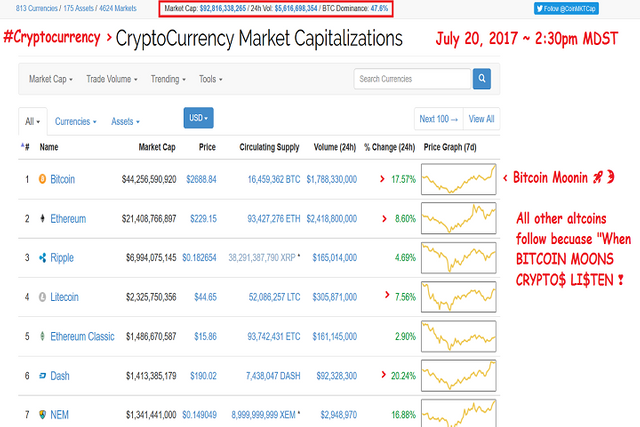
Task: Open Ethereum Classic 7-day price graph
Action: coord(459,336)
